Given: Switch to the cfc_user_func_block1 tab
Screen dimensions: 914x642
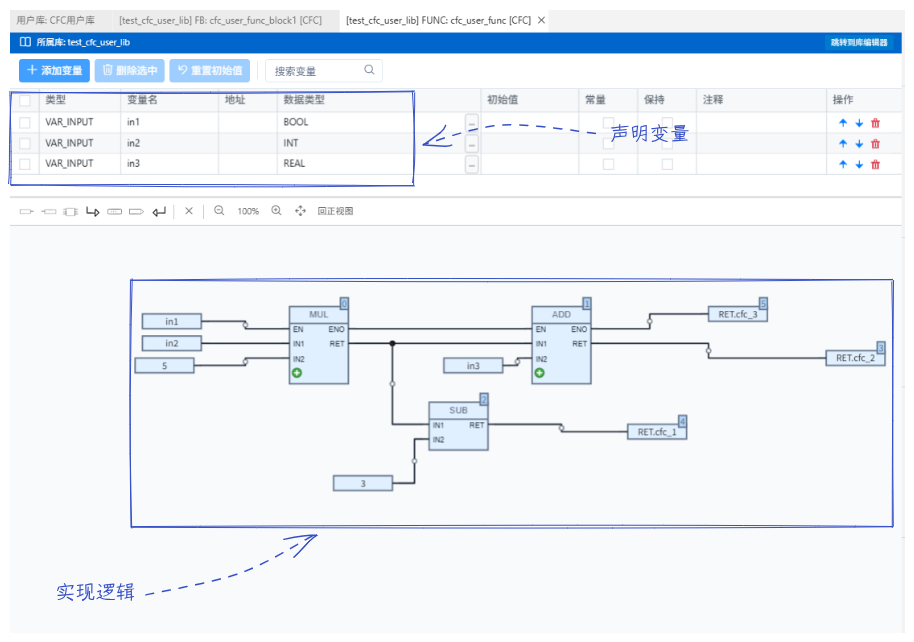Looking at the screenshot, I should pyautogui.click(x=220, y=20).
